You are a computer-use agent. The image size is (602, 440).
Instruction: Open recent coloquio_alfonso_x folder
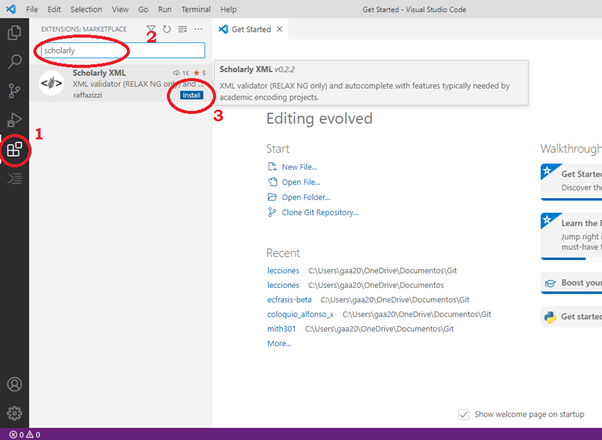(300, 314)
